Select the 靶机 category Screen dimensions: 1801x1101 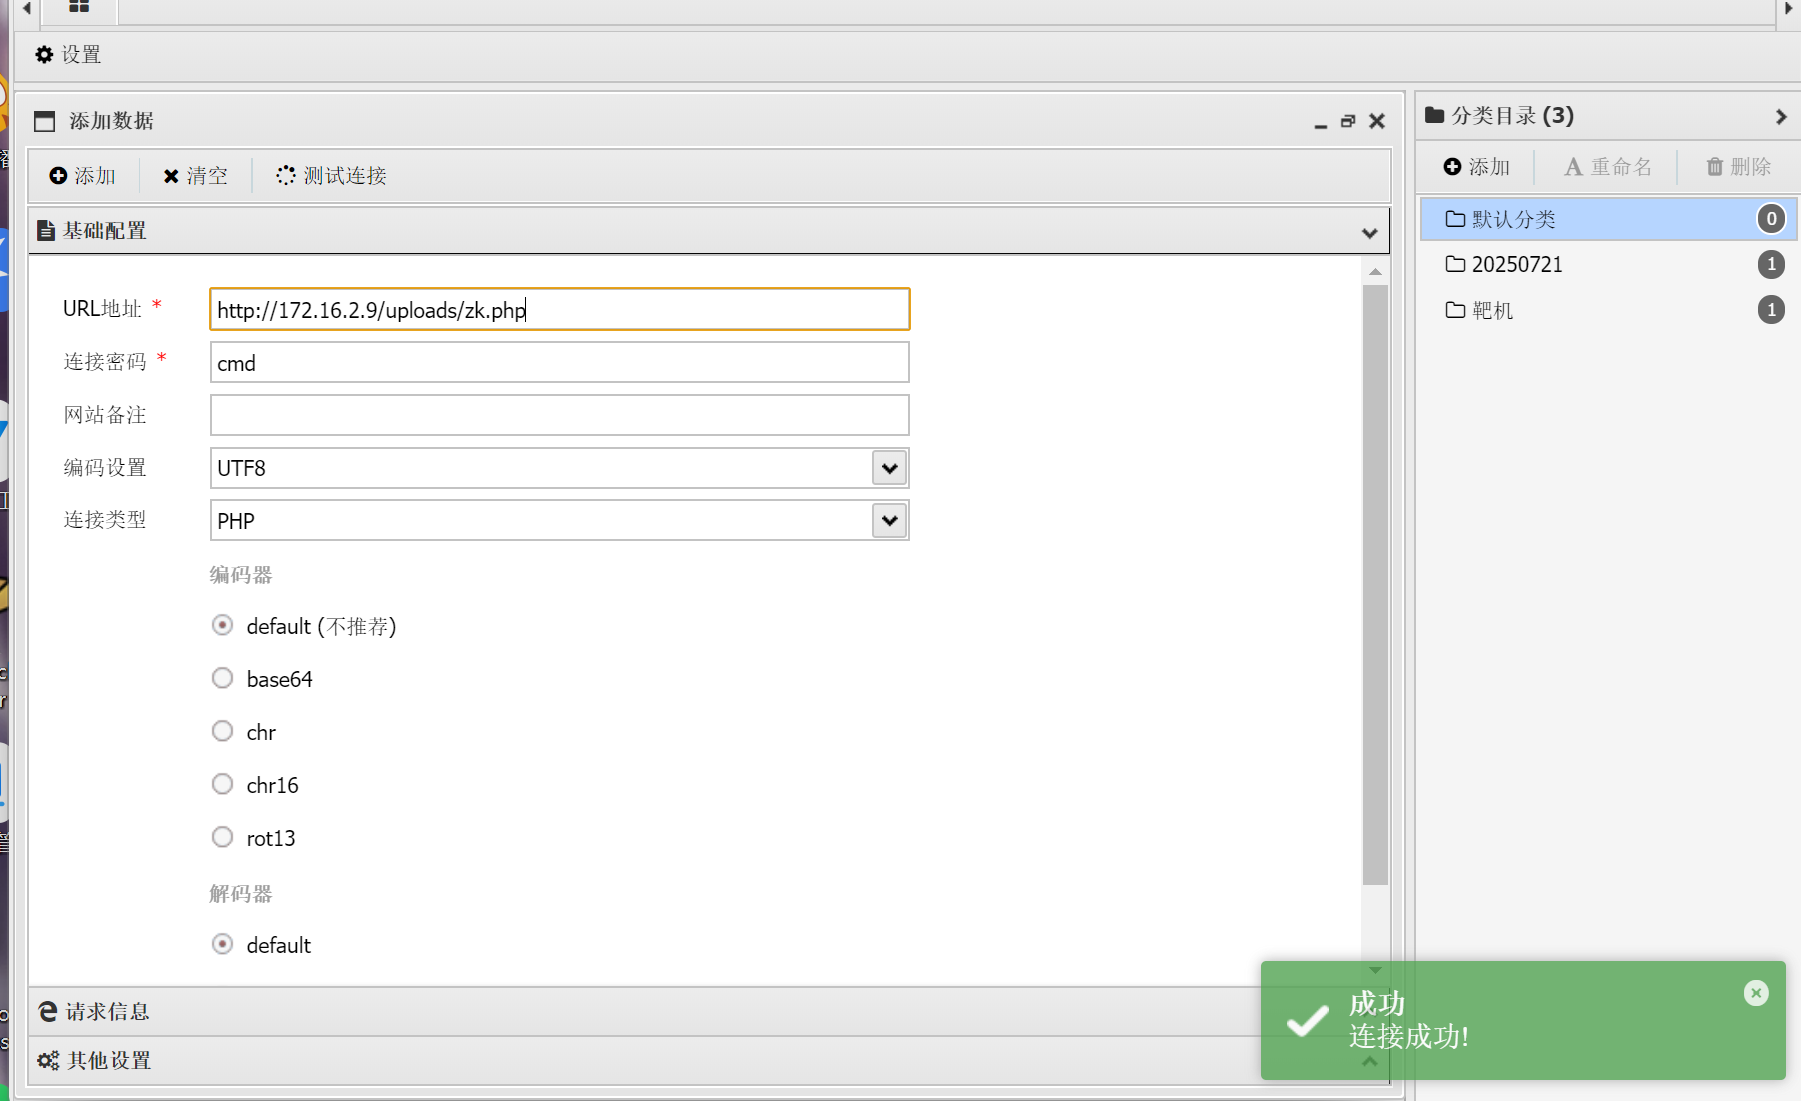point(1608,310)
